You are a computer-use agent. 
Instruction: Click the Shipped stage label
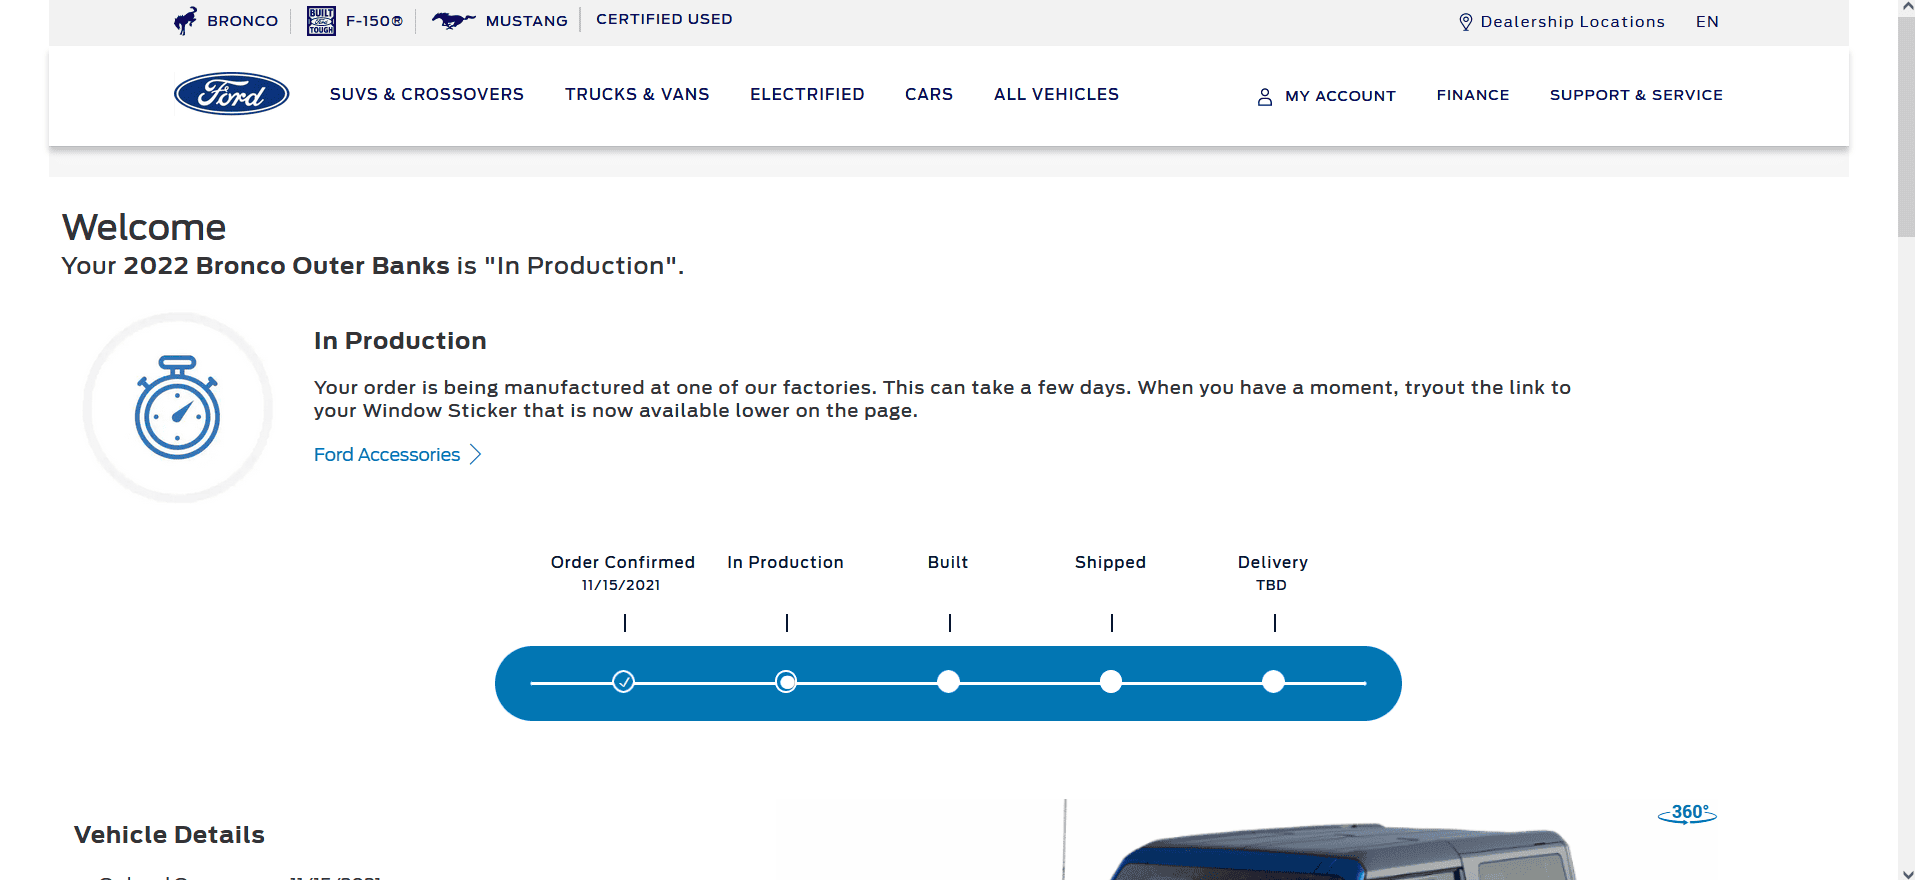click(1110, 562)
